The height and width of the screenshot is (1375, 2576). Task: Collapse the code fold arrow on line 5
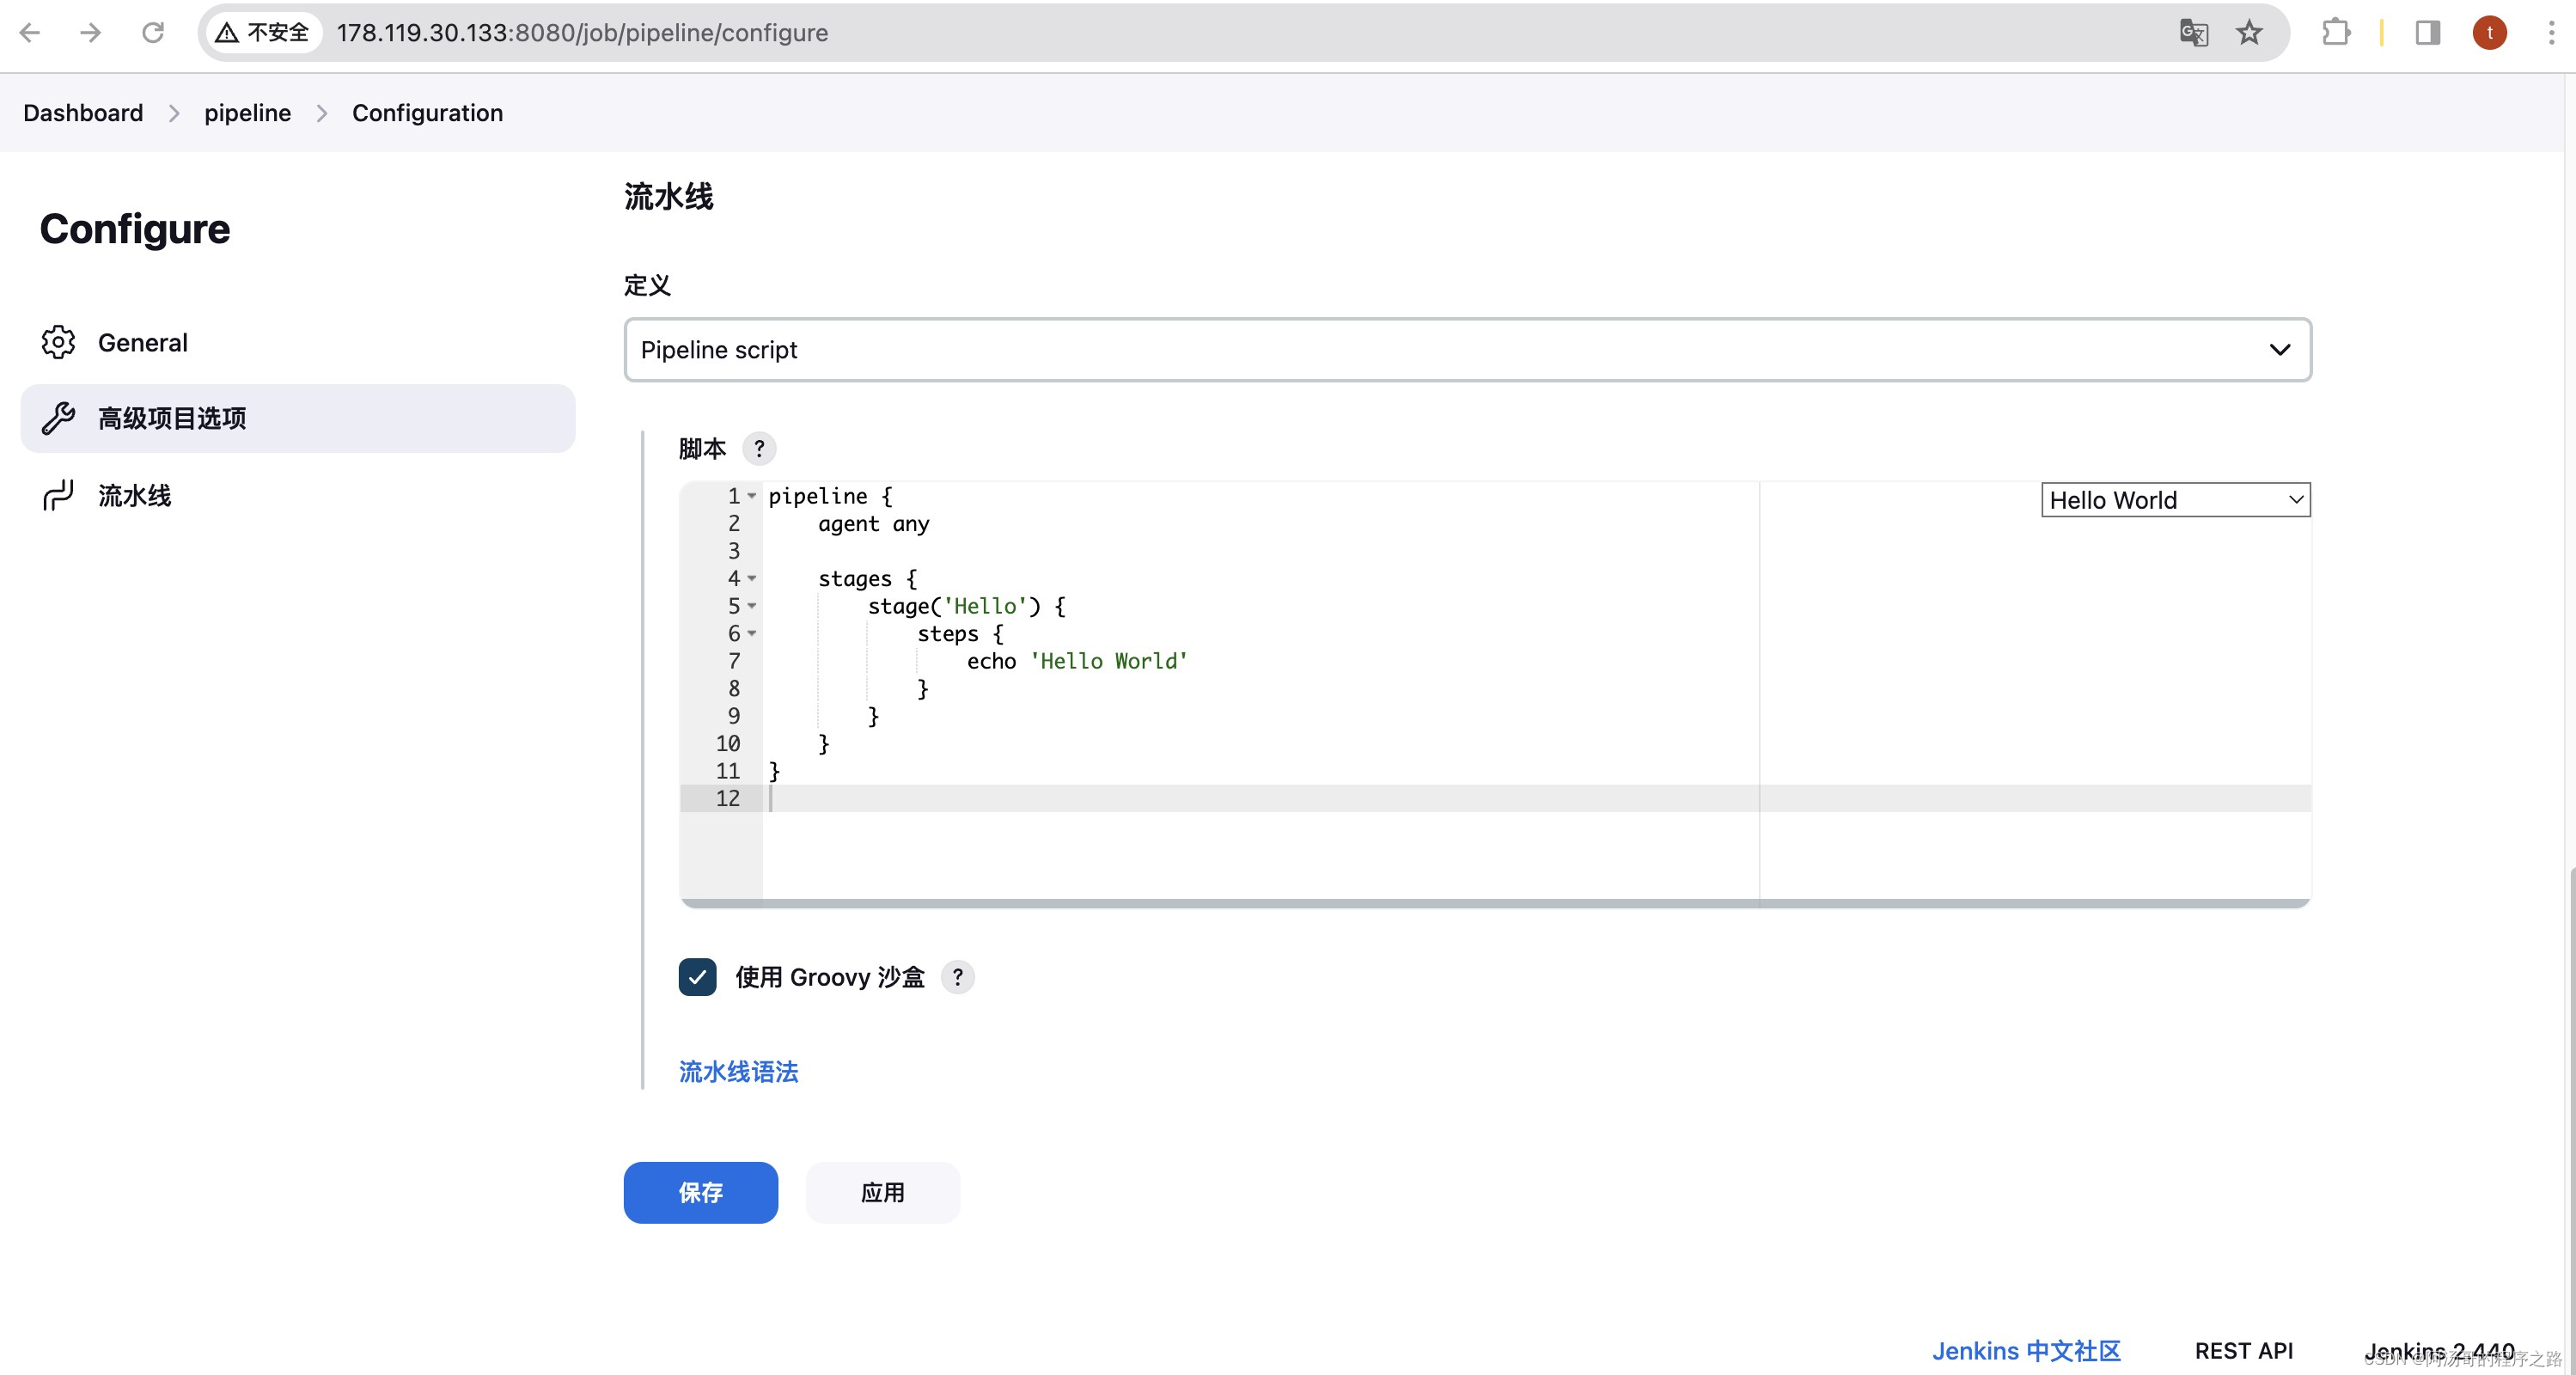(752, 606)
